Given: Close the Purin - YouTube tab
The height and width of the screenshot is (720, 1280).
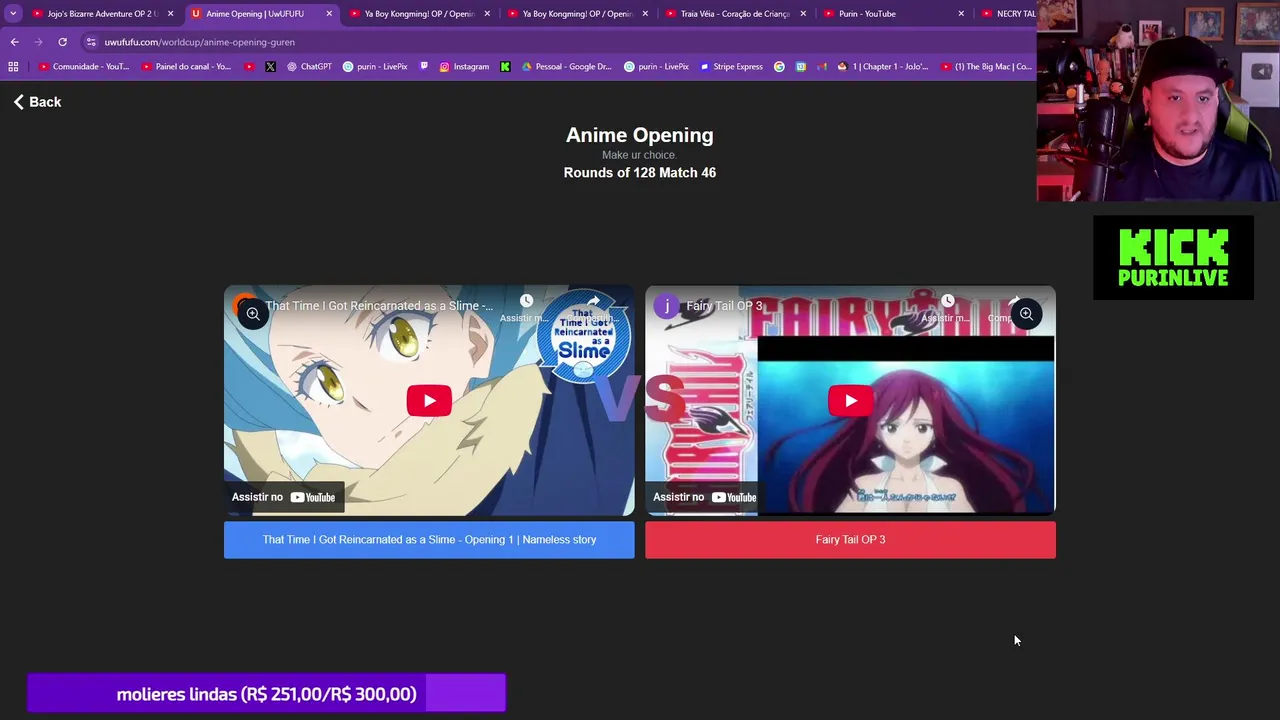Looking at the screenshot, I should point(961,14).
